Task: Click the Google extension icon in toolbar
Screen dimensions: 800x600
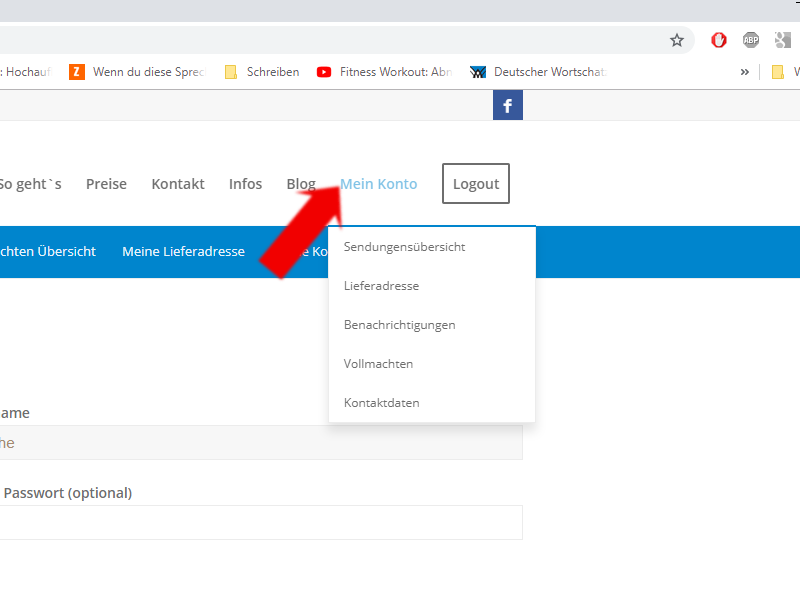Action: [783, 40]
